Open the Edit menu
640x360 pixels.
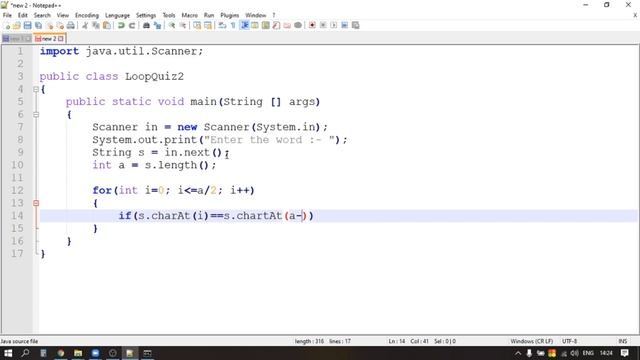point(22,15)
